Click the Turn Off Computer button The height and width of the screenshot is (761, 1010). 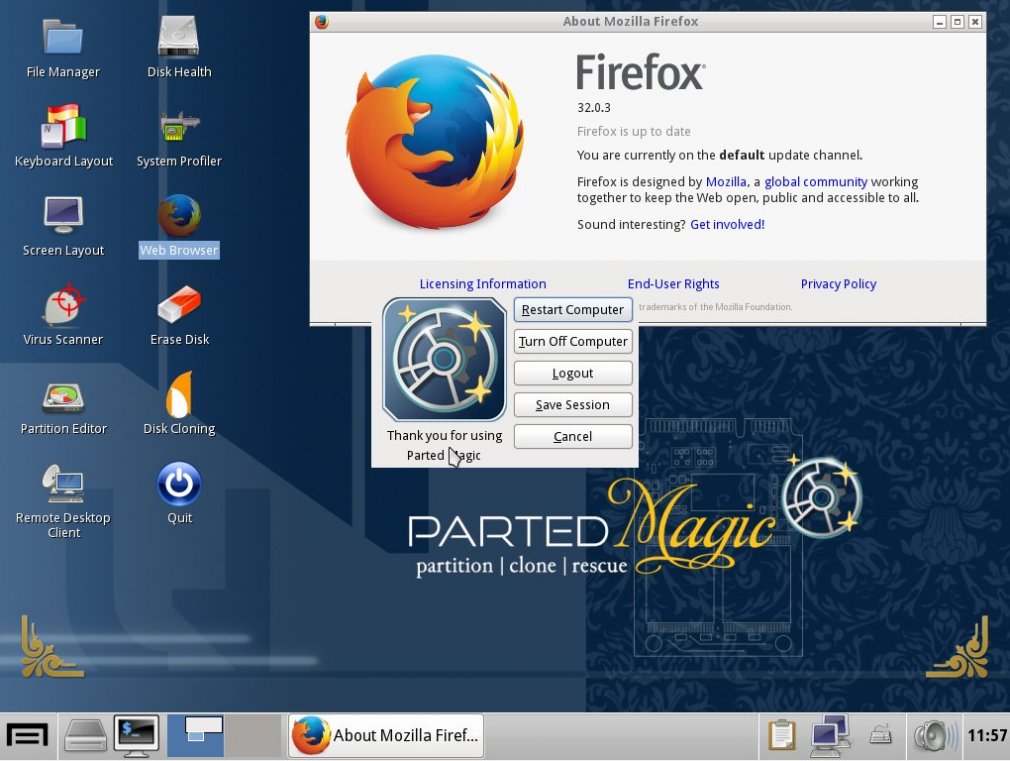click(573, 342)
